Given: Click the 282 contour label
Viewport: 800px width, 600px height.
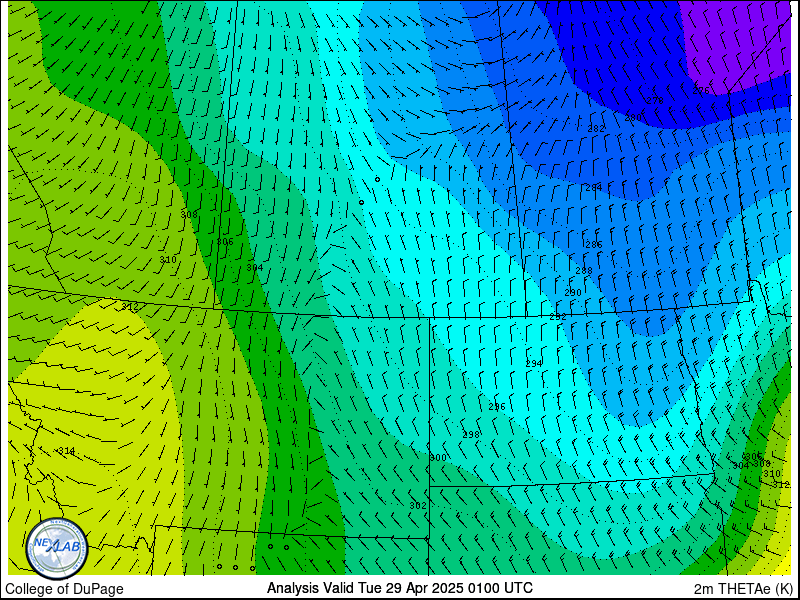Looking at the screenshot, I should coord(596,129).
